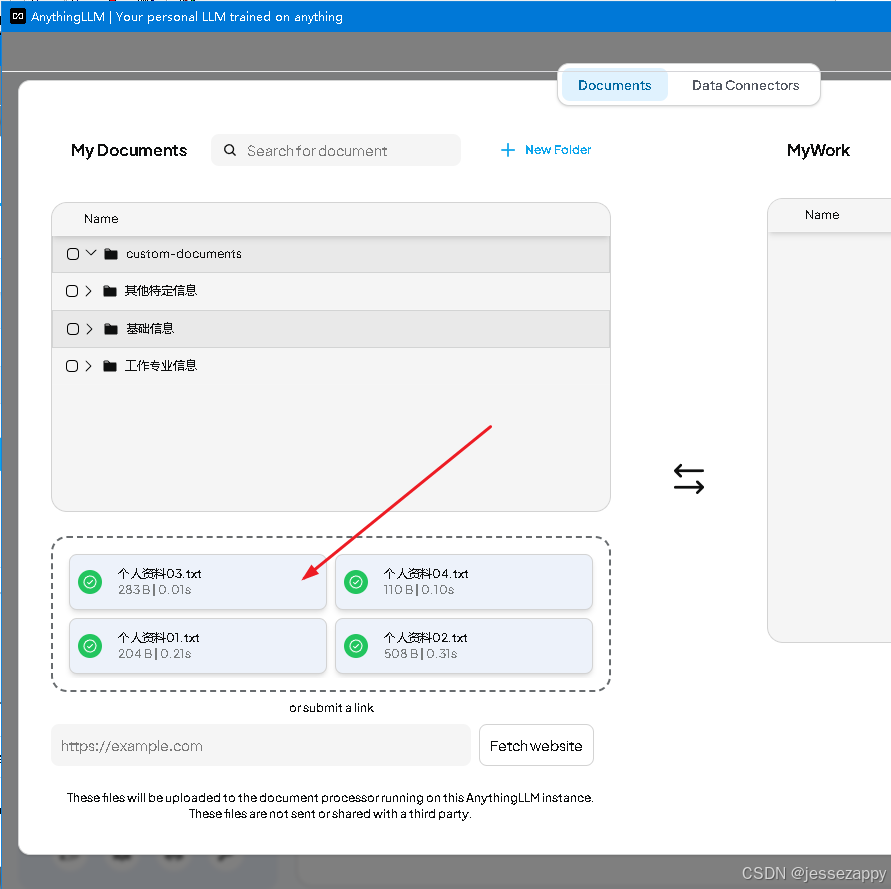
Task: Switch to the Documents tab
Action: coord(614,85)
